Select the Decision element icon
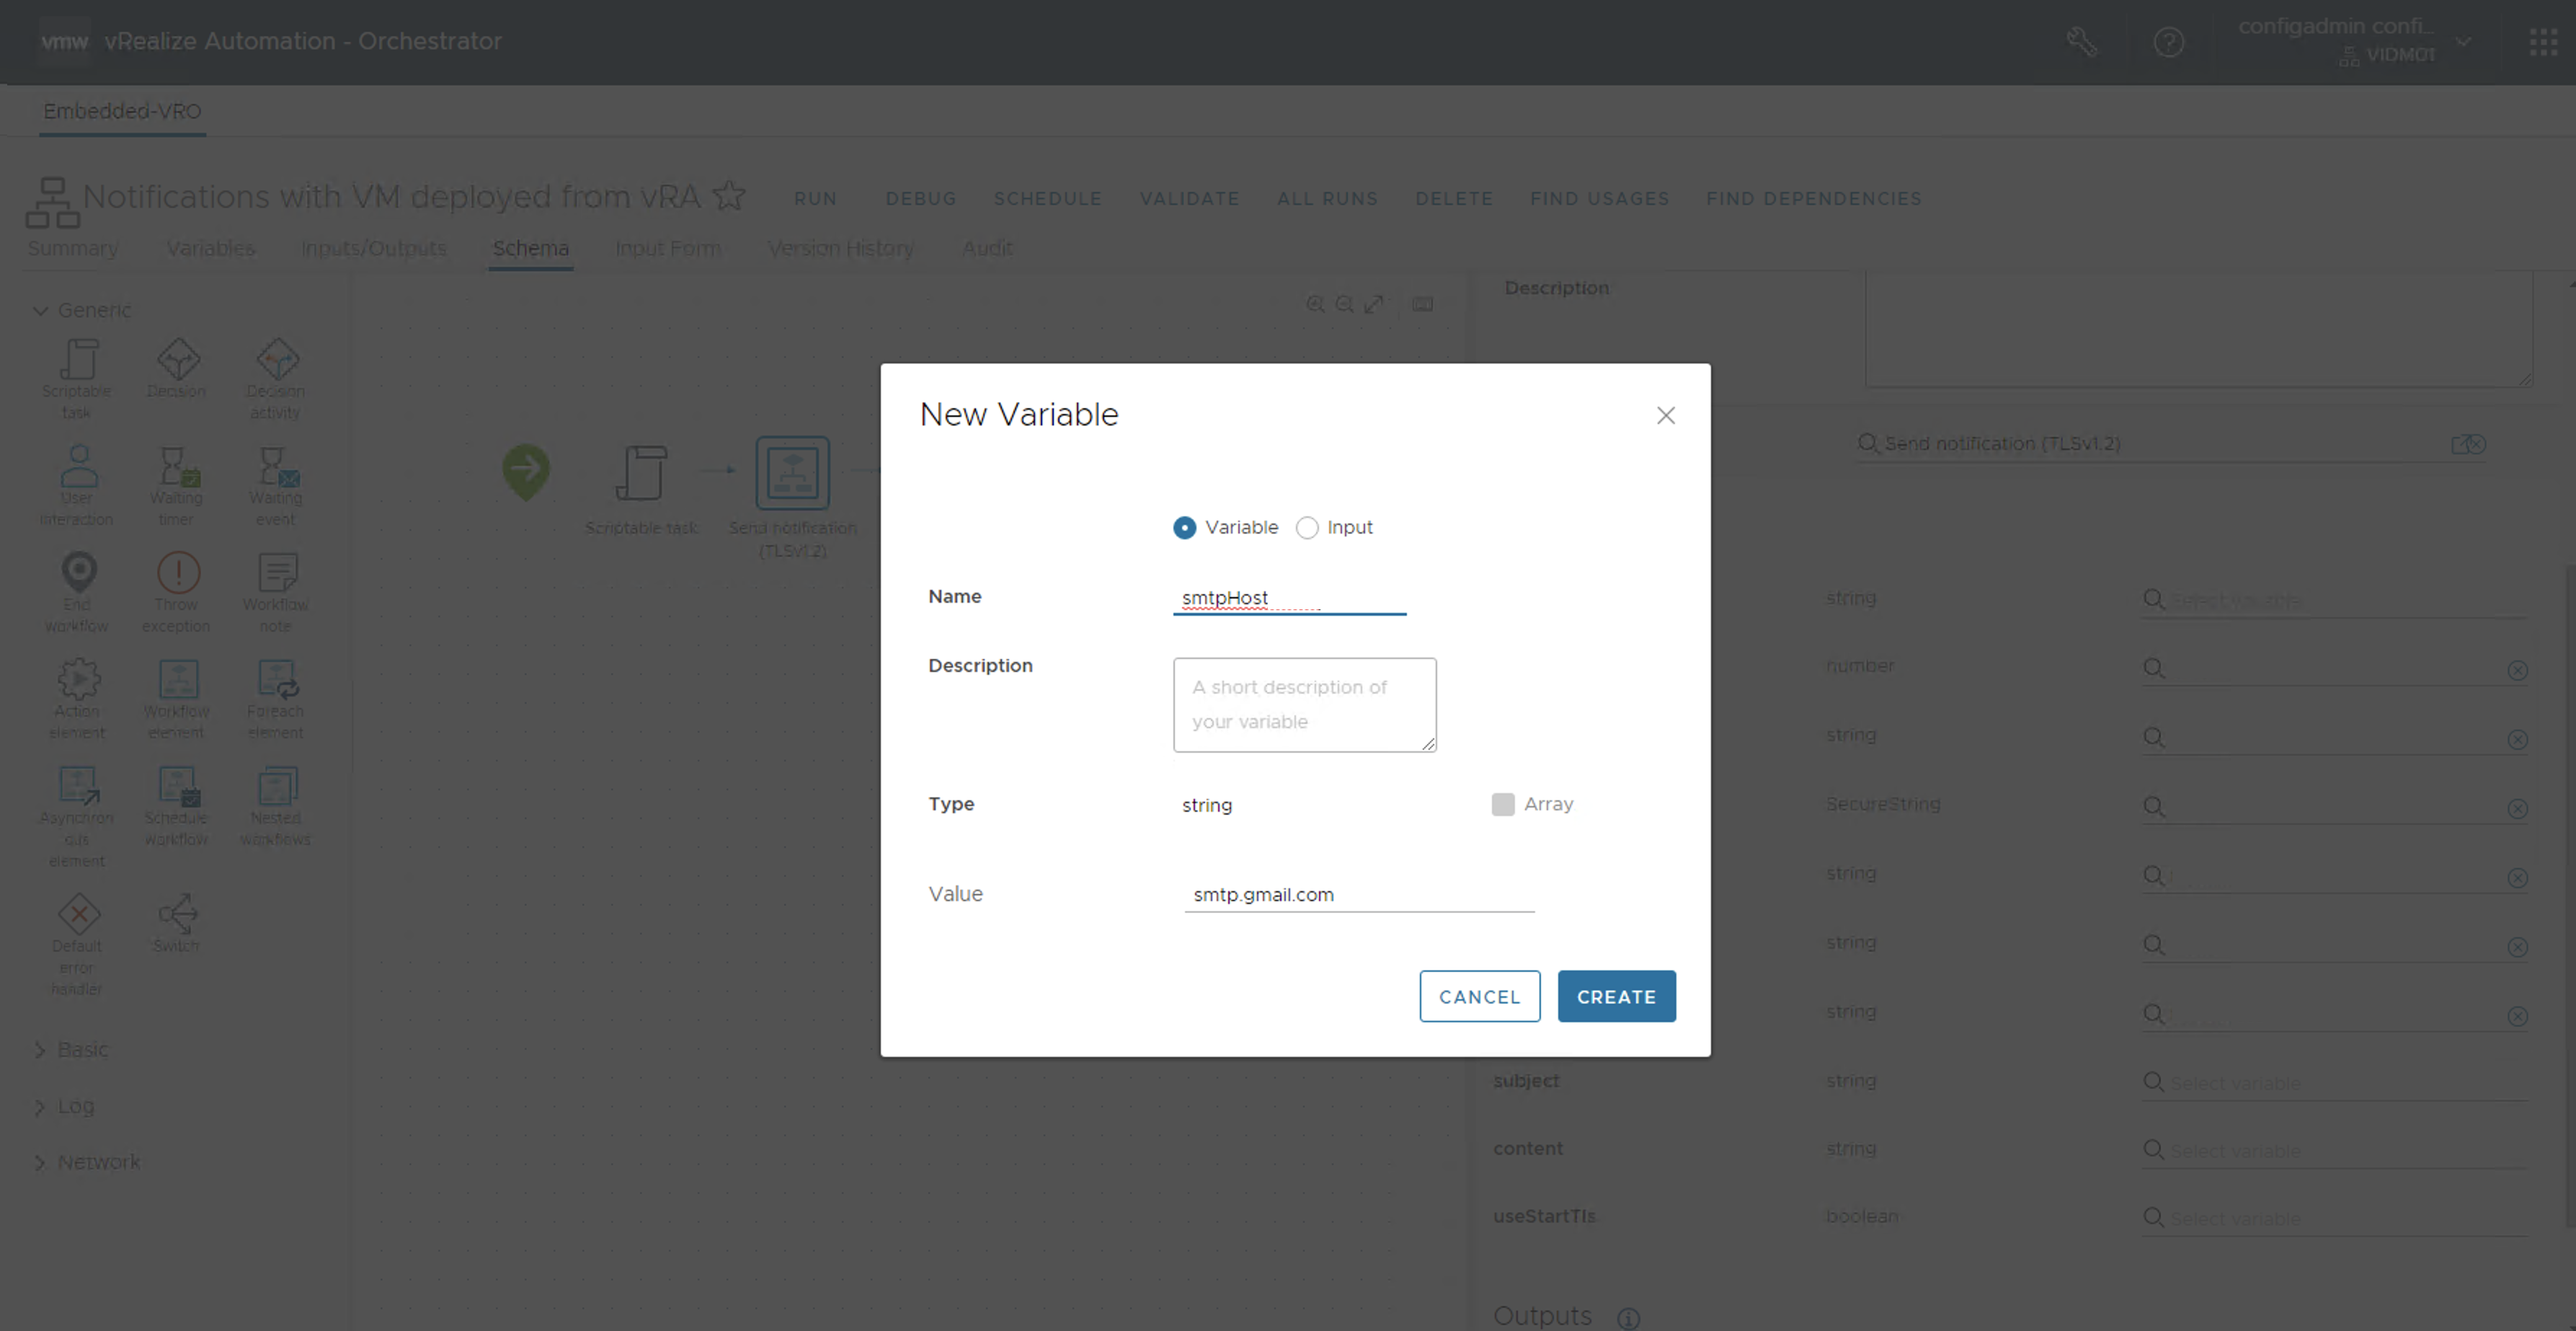 click(x=177, y=360)
